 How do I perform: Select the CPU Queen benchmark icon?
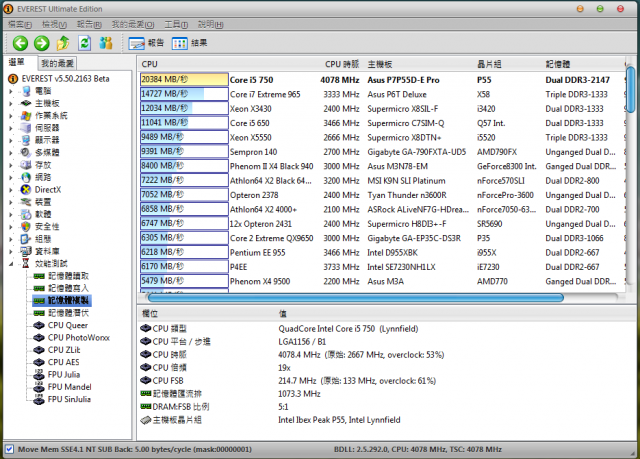pyautogui.click(x=39, y=325)
